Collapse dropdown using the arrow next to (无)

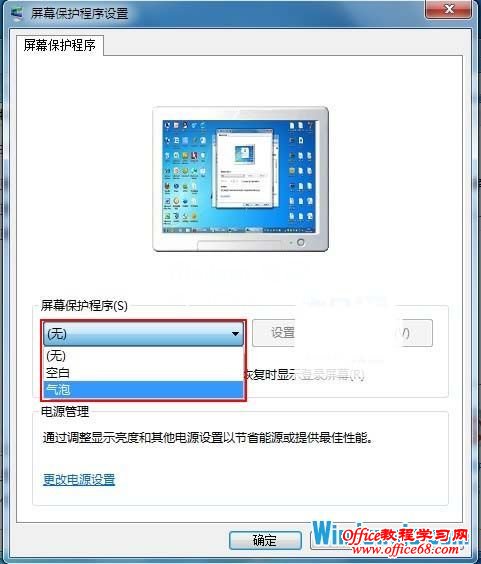click(235, 334)
